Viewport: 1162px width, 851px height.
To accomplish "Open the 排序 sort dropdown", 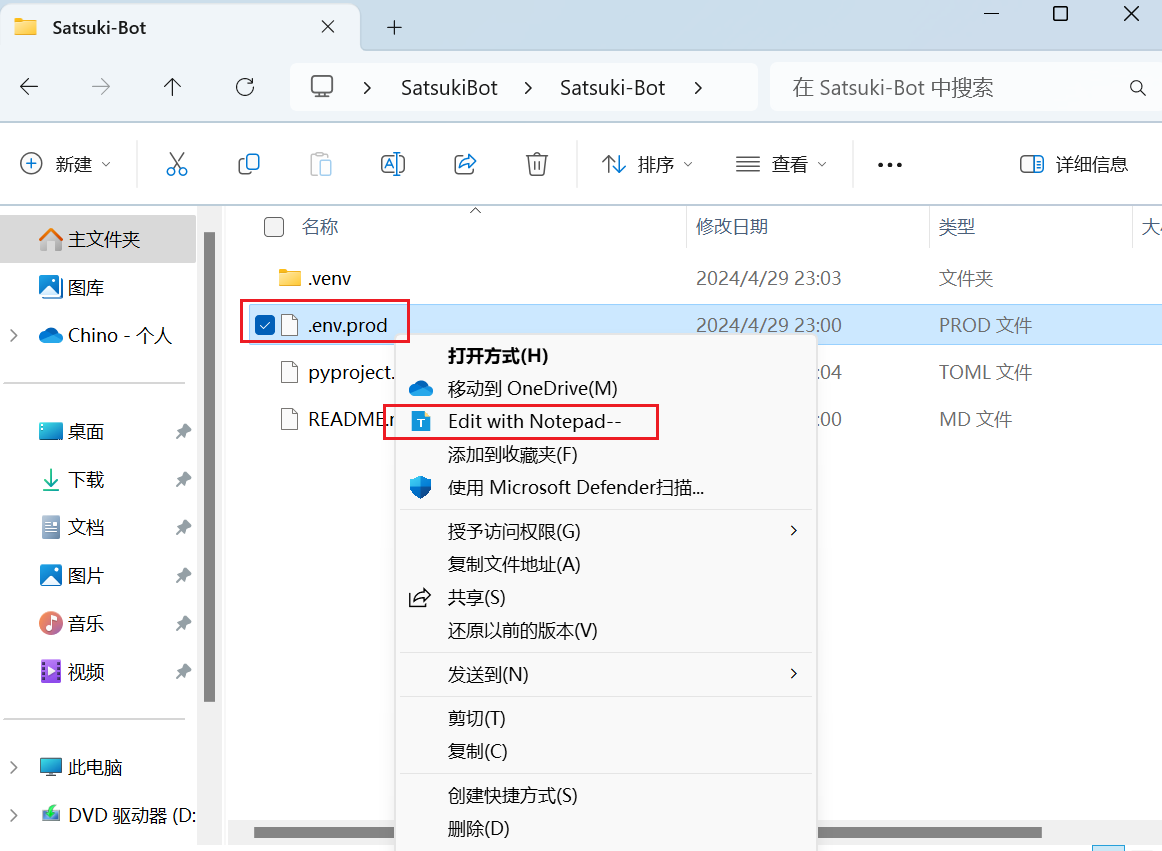I will [647, 164].
